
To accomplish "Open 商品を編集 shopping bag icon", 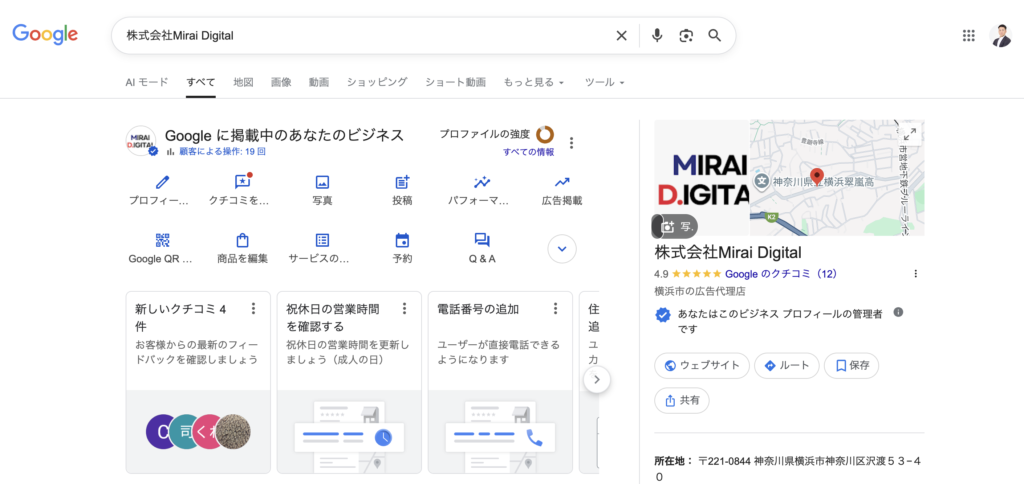I will [x=242, y=240].
